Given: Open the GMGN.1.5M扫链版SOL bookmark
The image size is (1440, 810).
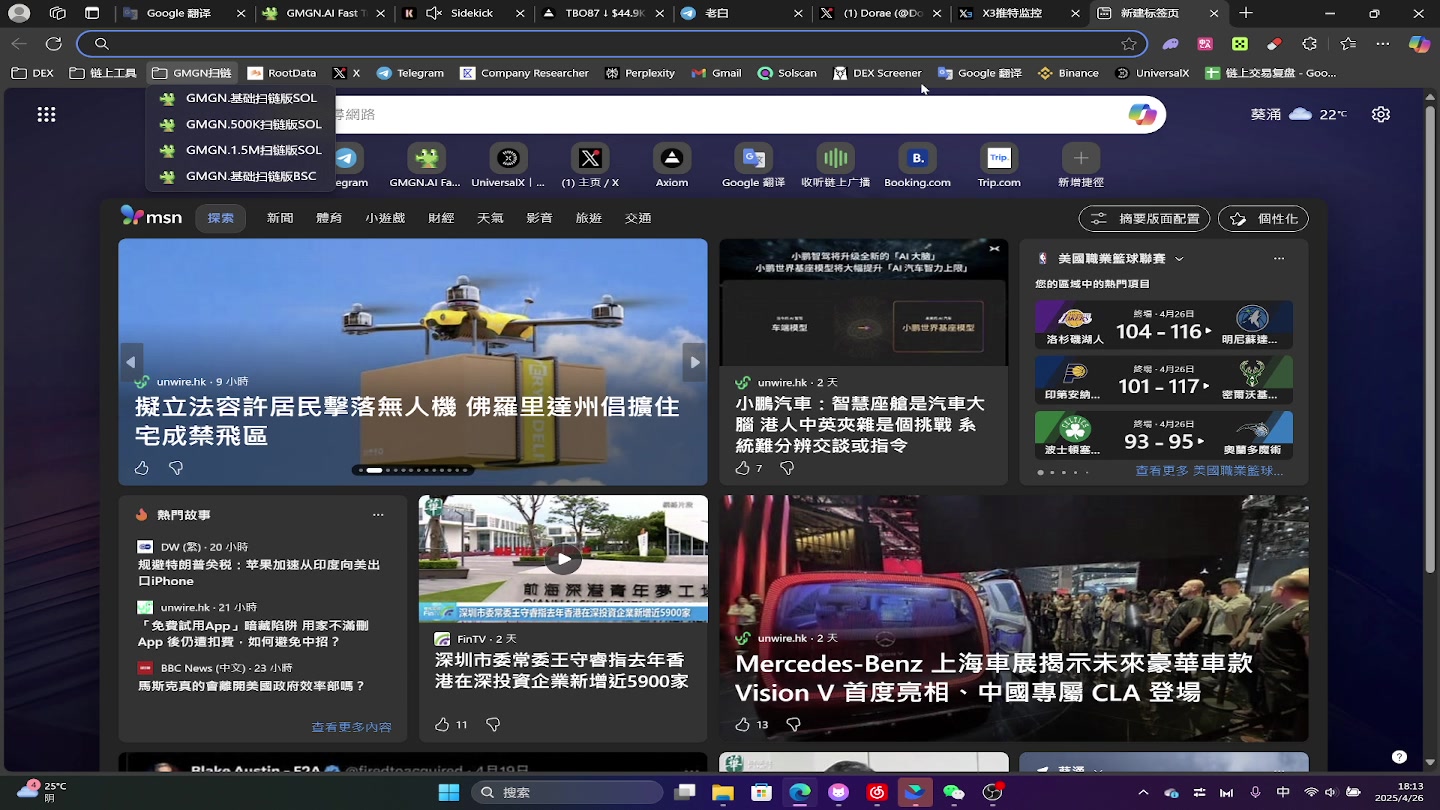Looking at the screenshot, I should click(x=240, y=150).
